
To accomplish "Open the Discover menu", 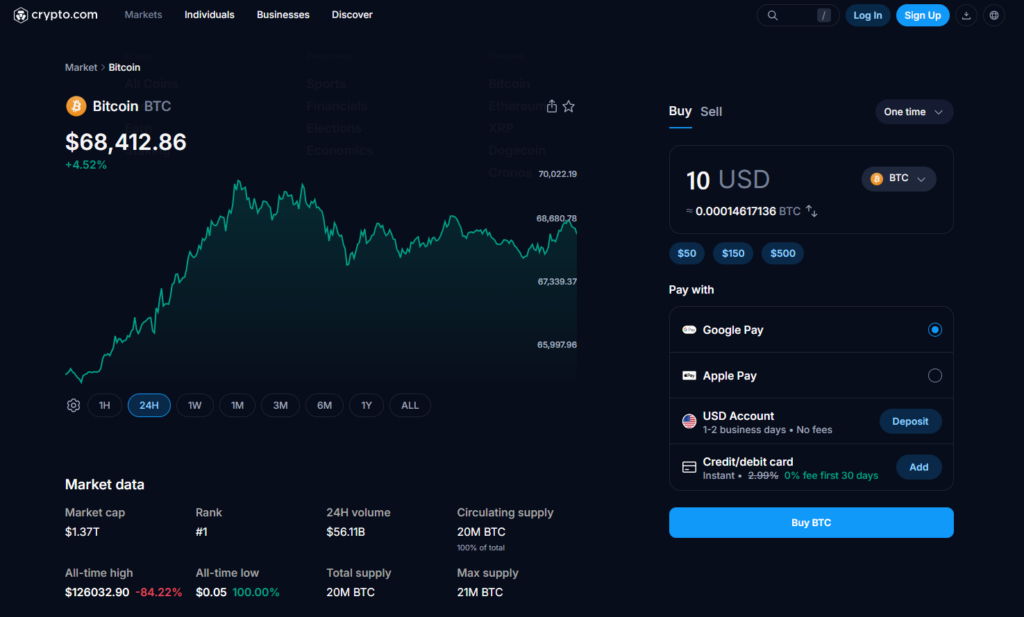I will point(352,14).
